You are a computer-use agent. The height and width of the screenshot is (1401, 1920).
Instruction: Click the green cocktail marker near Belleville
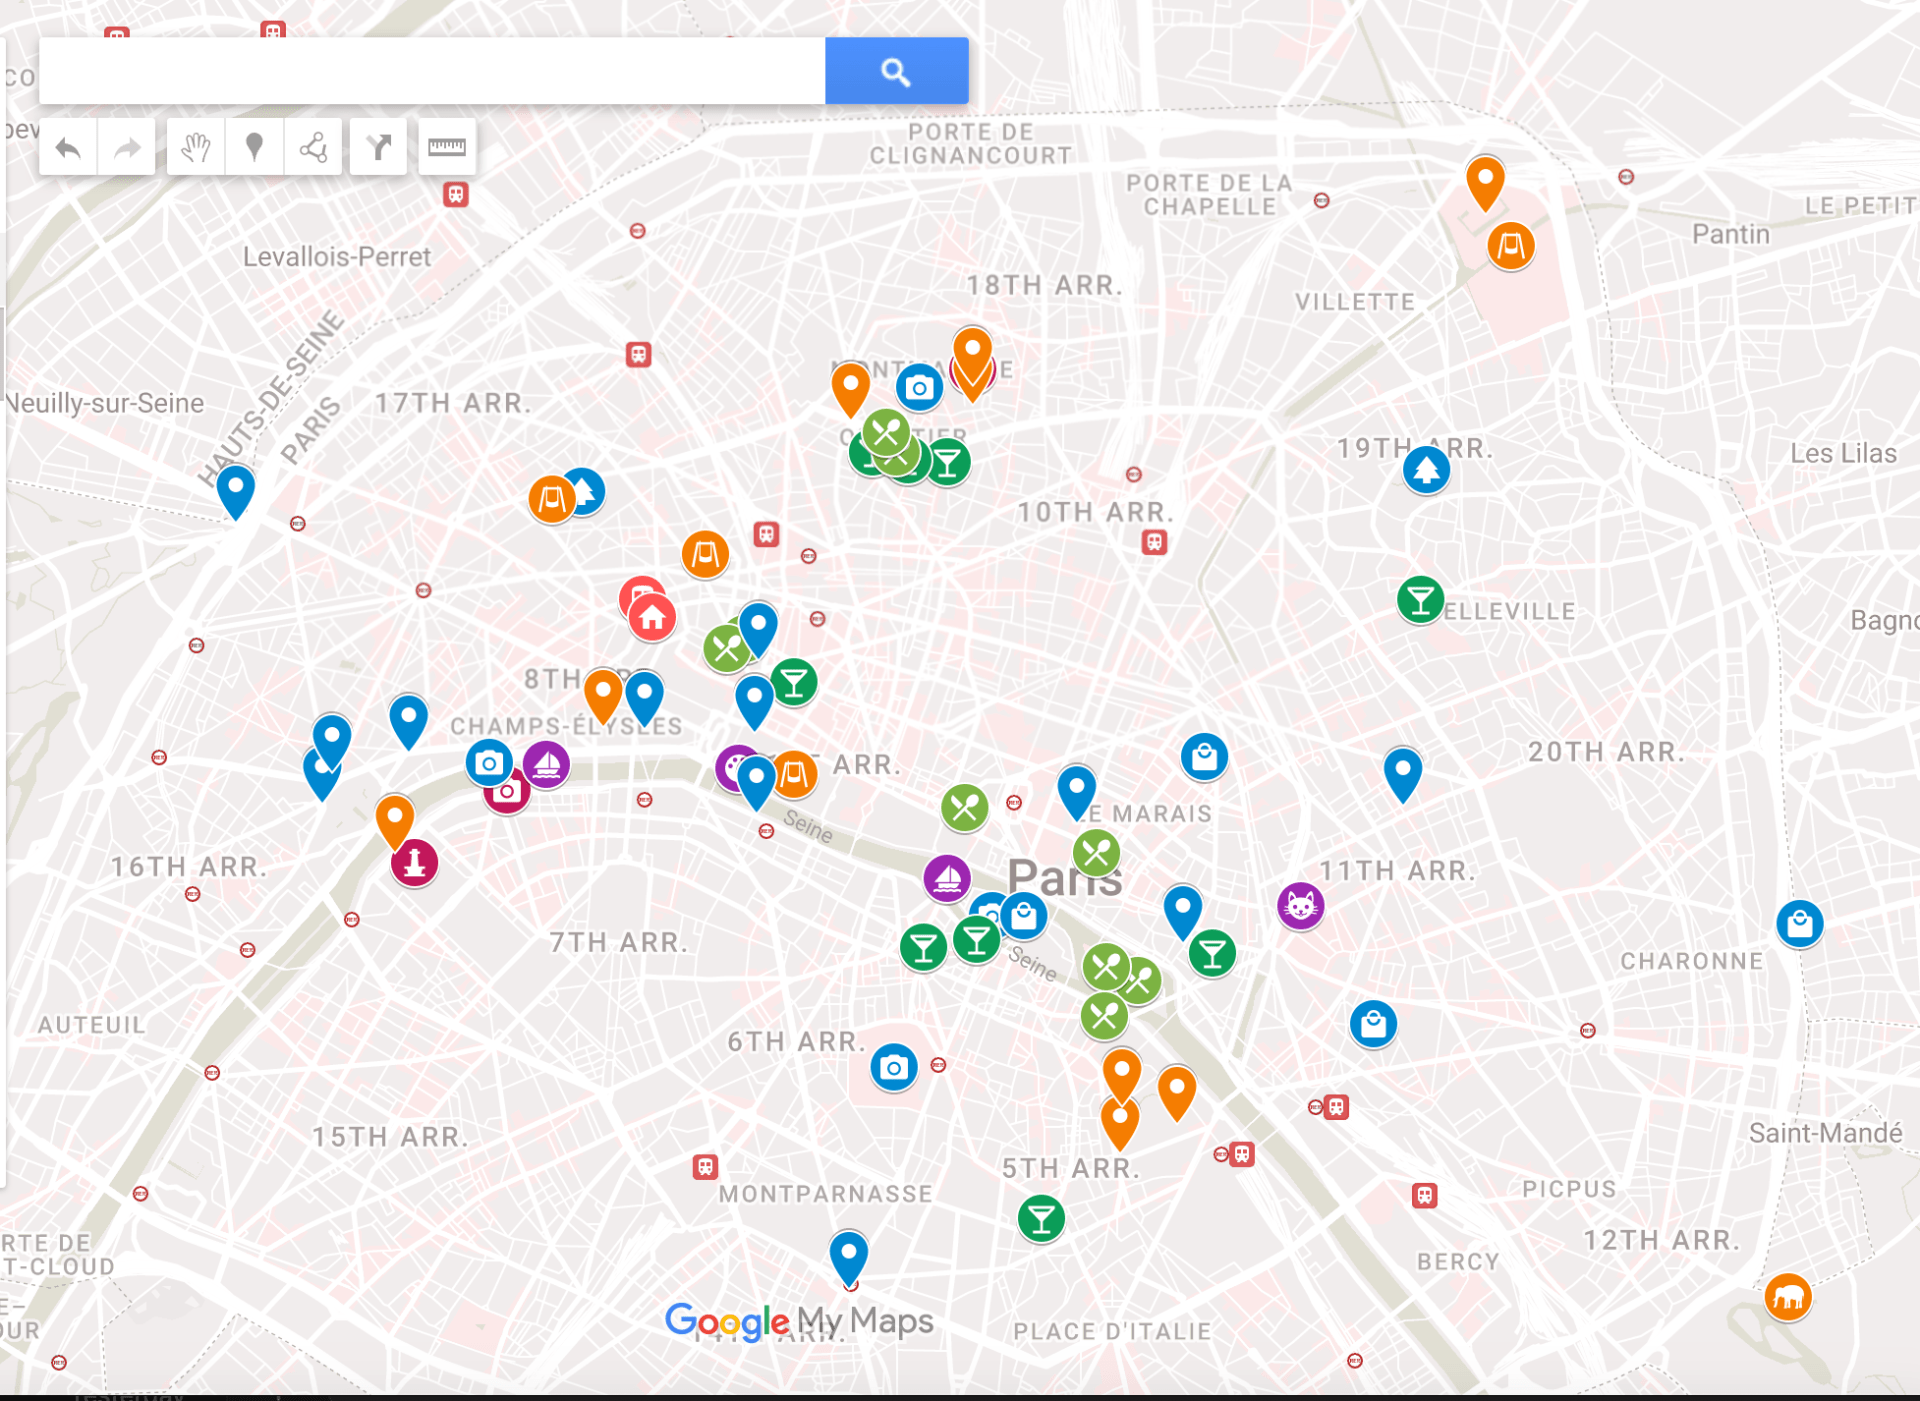pos(1420,600)
